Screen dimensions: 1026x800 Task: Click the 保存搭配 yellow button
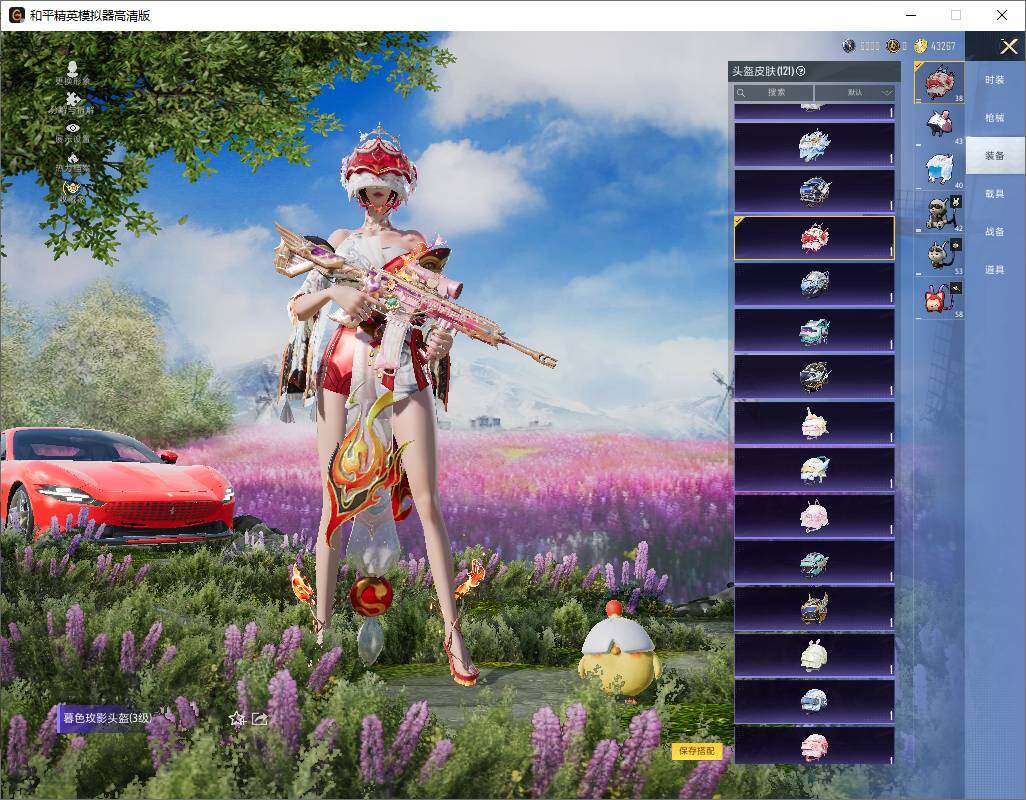pyautogui.click(x=696, y=750)
